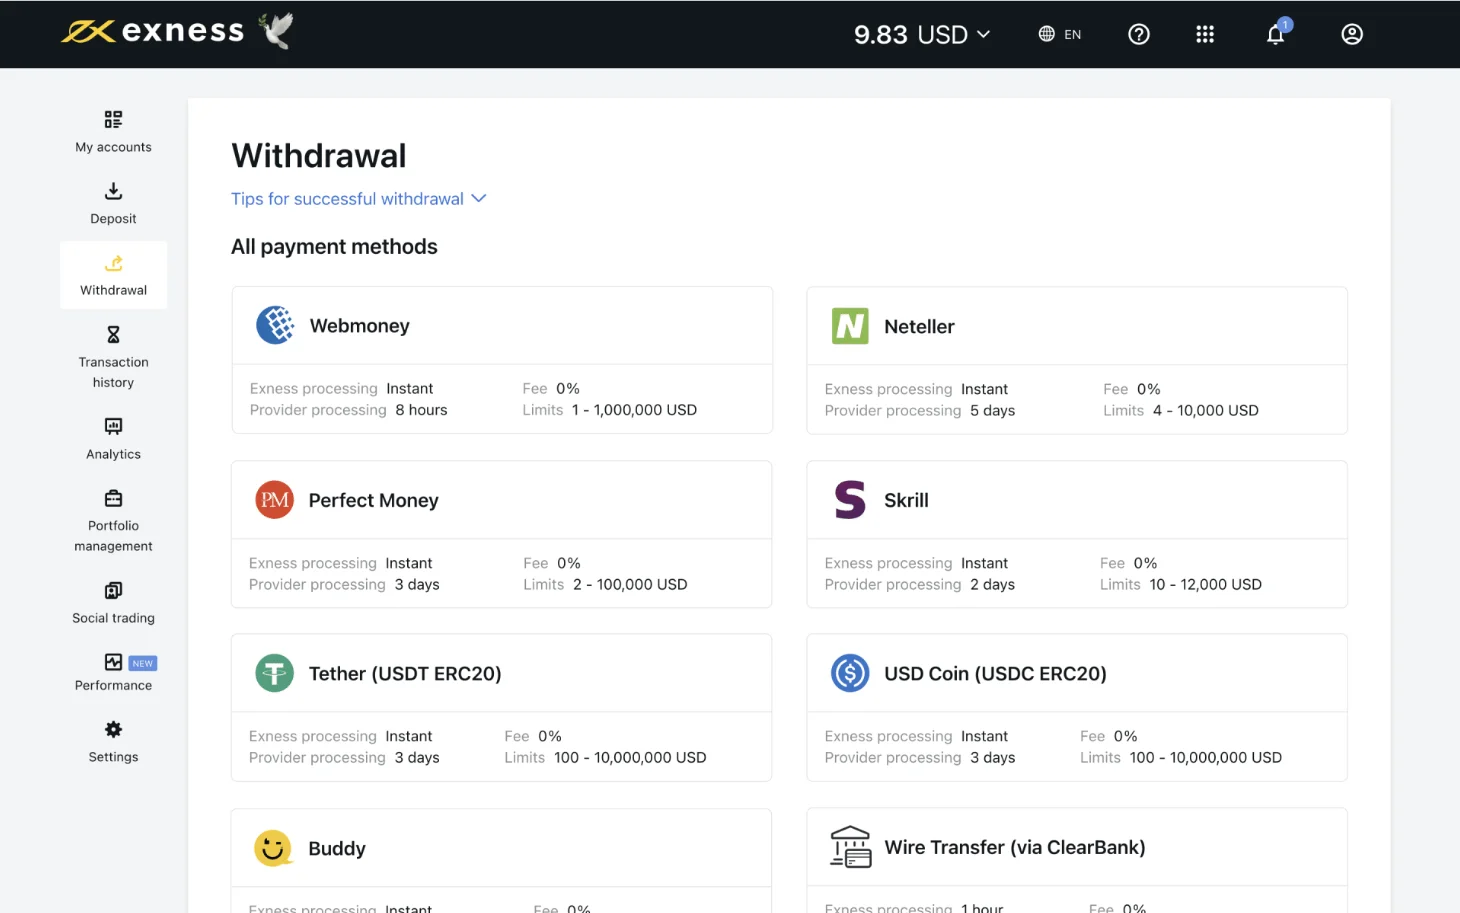Viewport: 1460px width, 913px height.
Task: Click the Social trading label
Action: 113,618
